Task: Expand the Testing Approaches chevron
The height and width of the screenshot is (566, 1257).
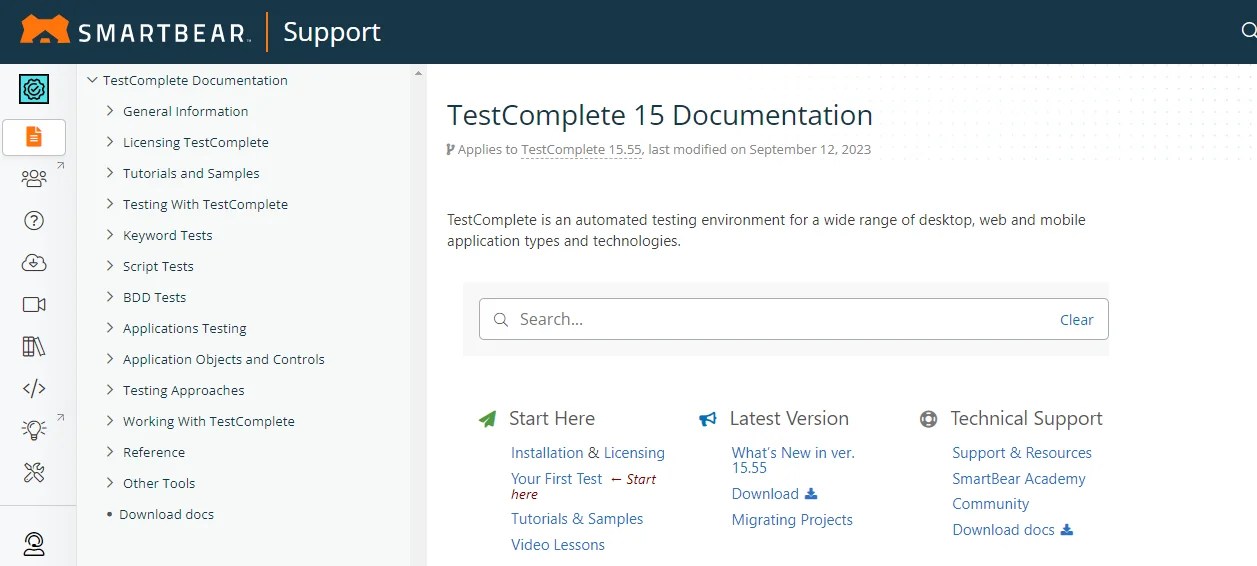Action: tap(110, 390)
